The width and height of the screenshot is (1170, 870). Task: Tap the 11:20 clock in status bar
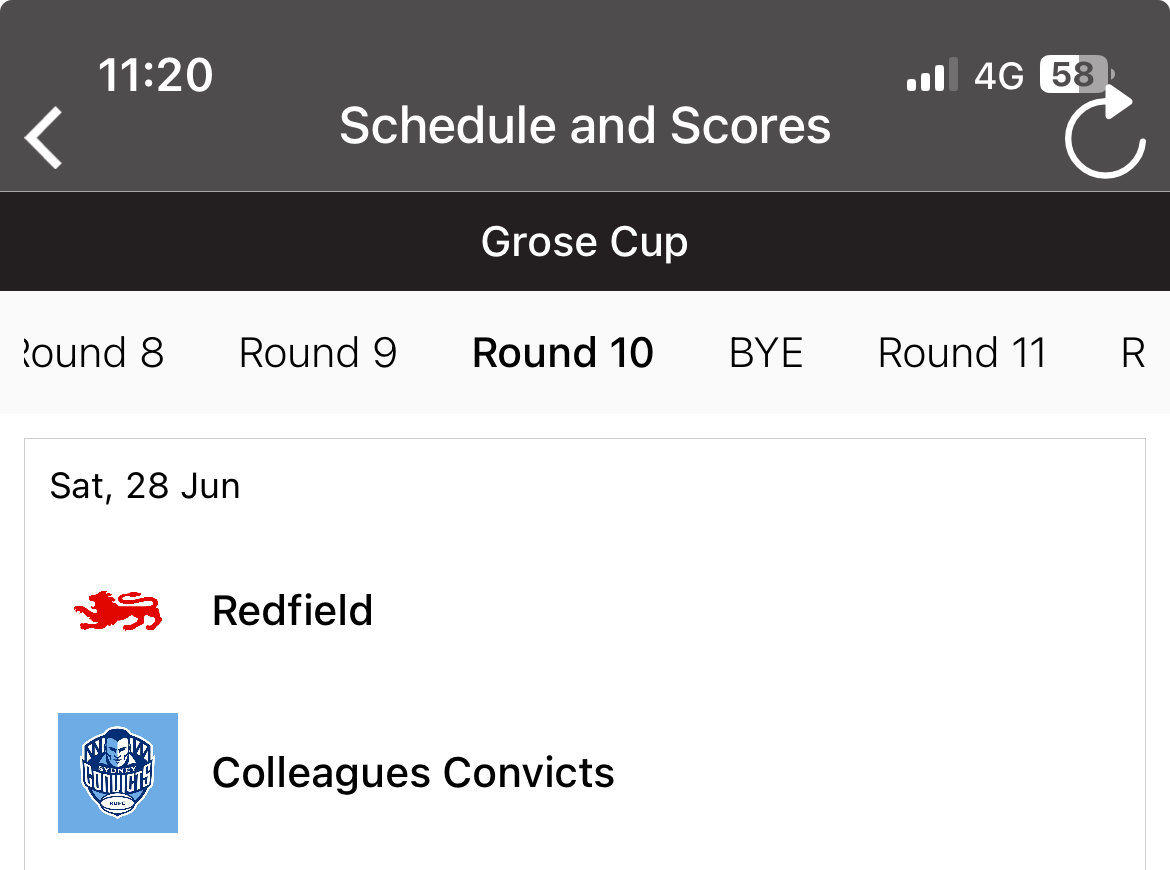coord(155,75)
